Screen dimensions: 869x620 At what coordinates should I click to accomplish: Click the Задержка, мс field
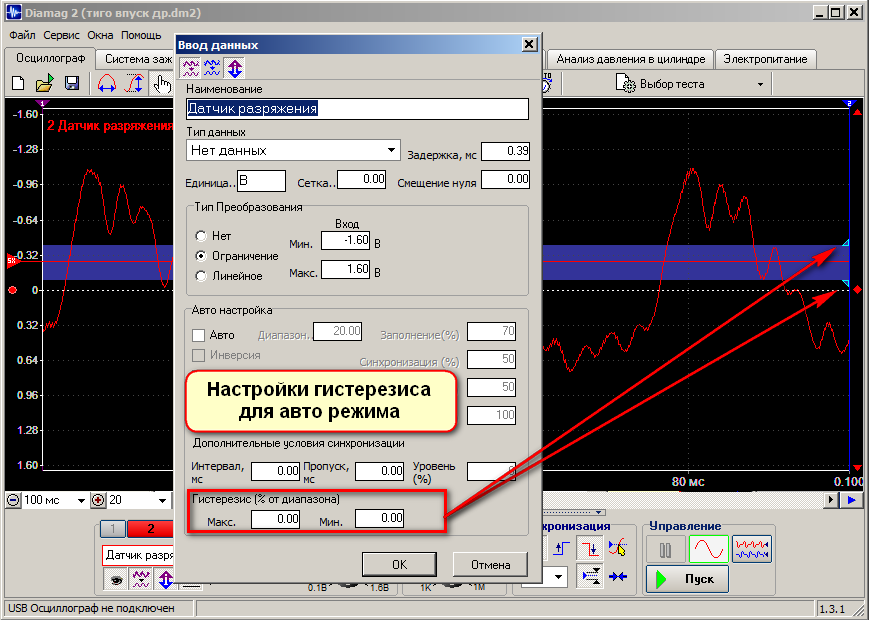point(505,151)
